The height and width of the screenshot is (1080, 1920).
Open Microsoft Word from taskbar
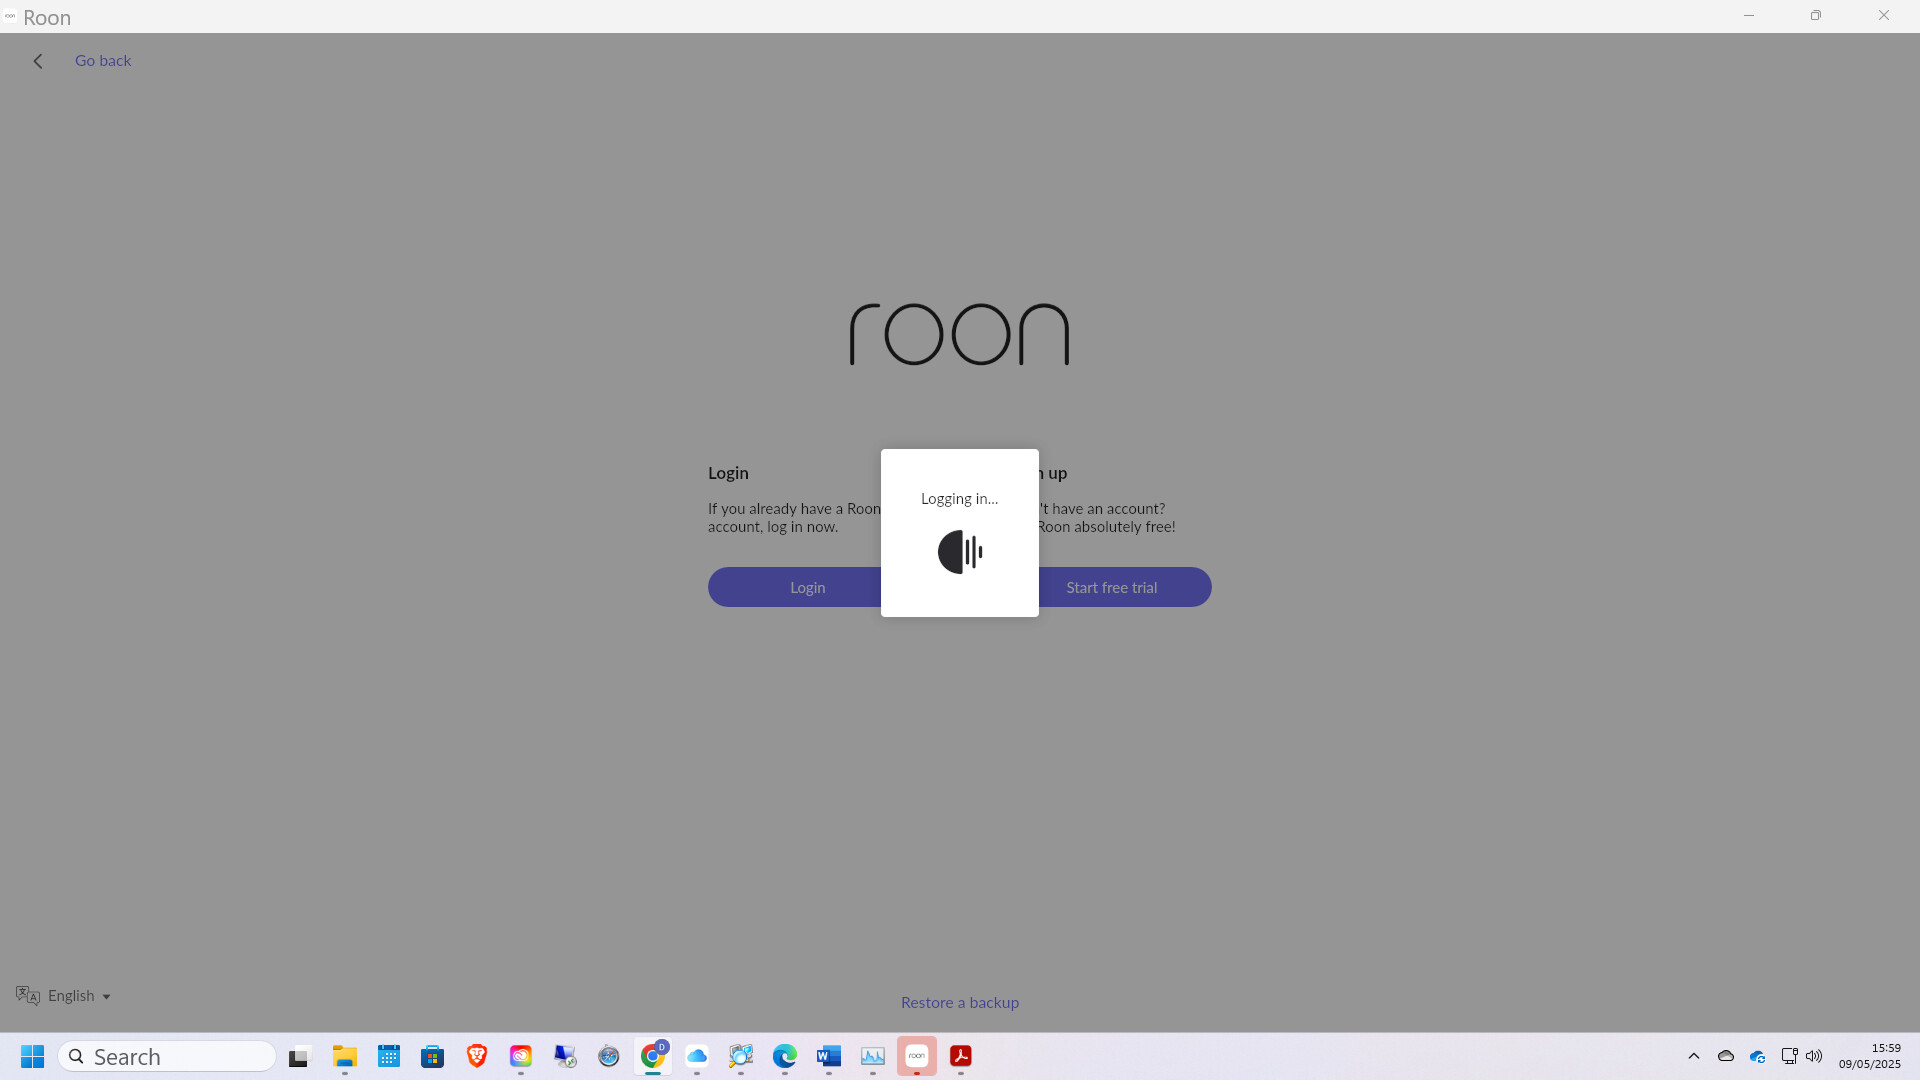[x=829, y=1056]
